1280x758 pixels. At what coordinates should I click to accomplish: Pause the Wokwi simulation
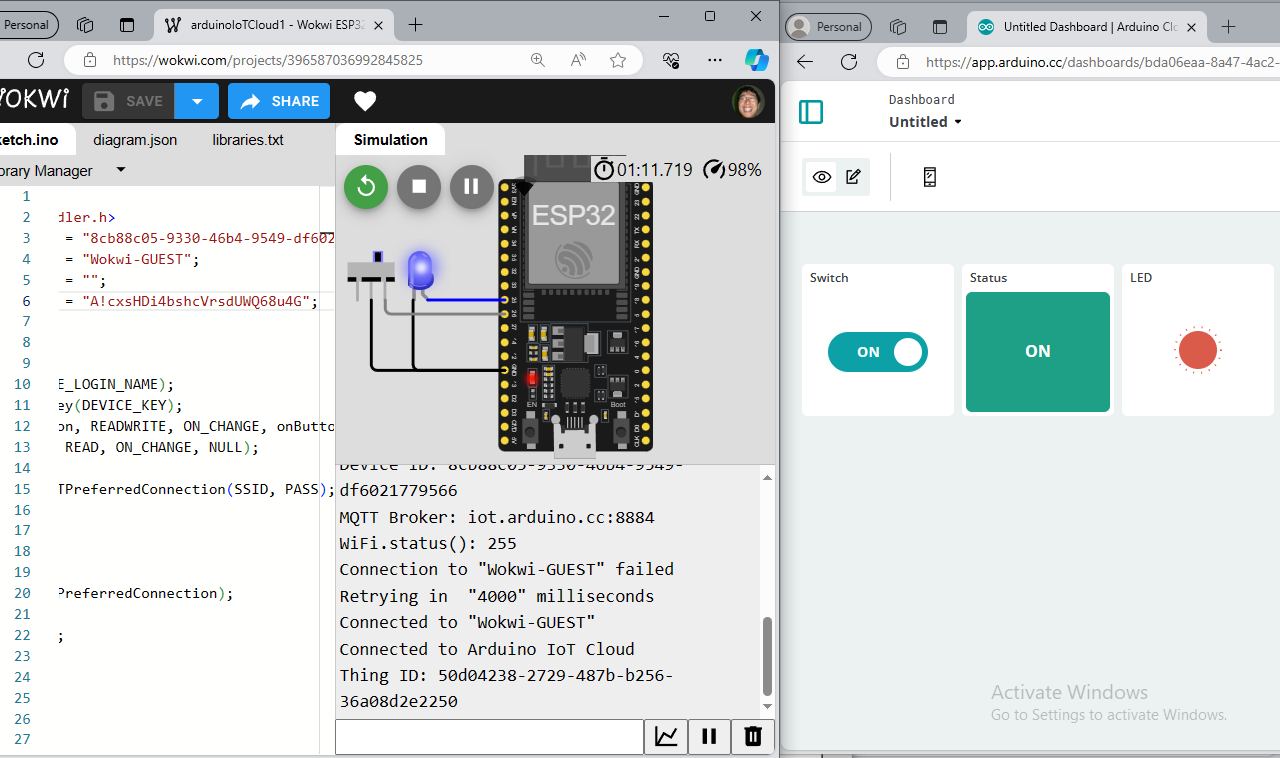pyautogui.click(x=472, y=187)
